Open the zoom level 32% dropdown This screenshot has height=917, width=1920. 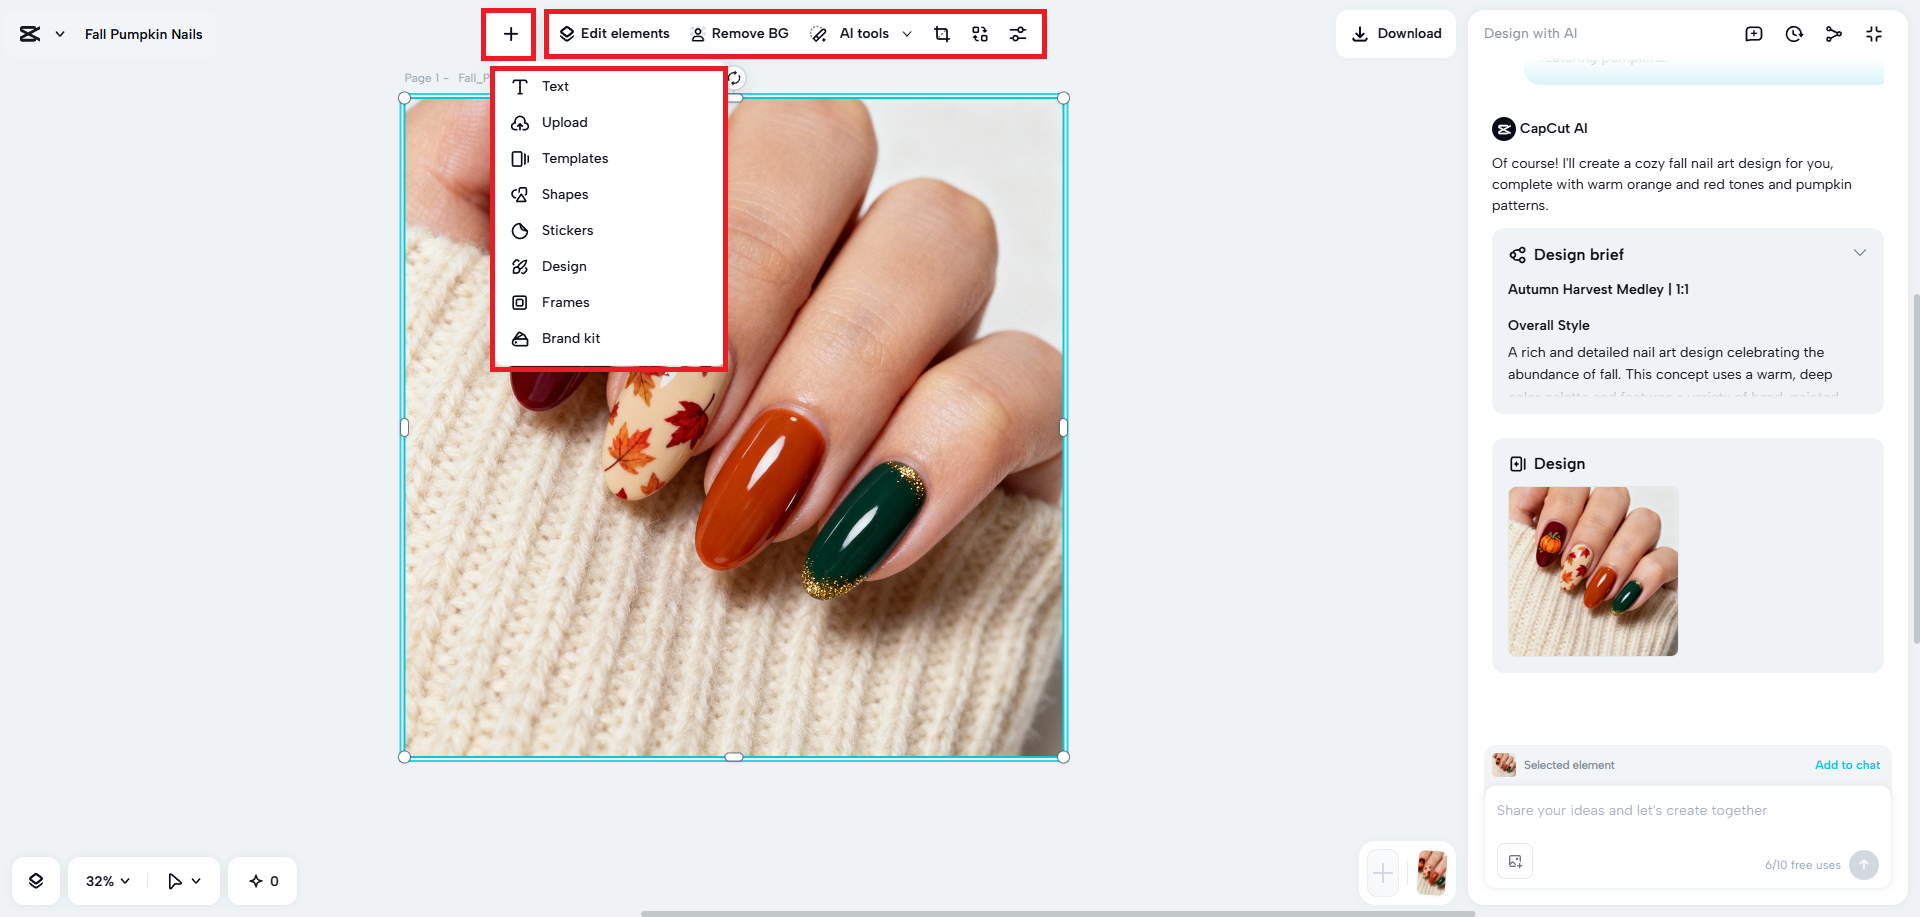[106, 881]
